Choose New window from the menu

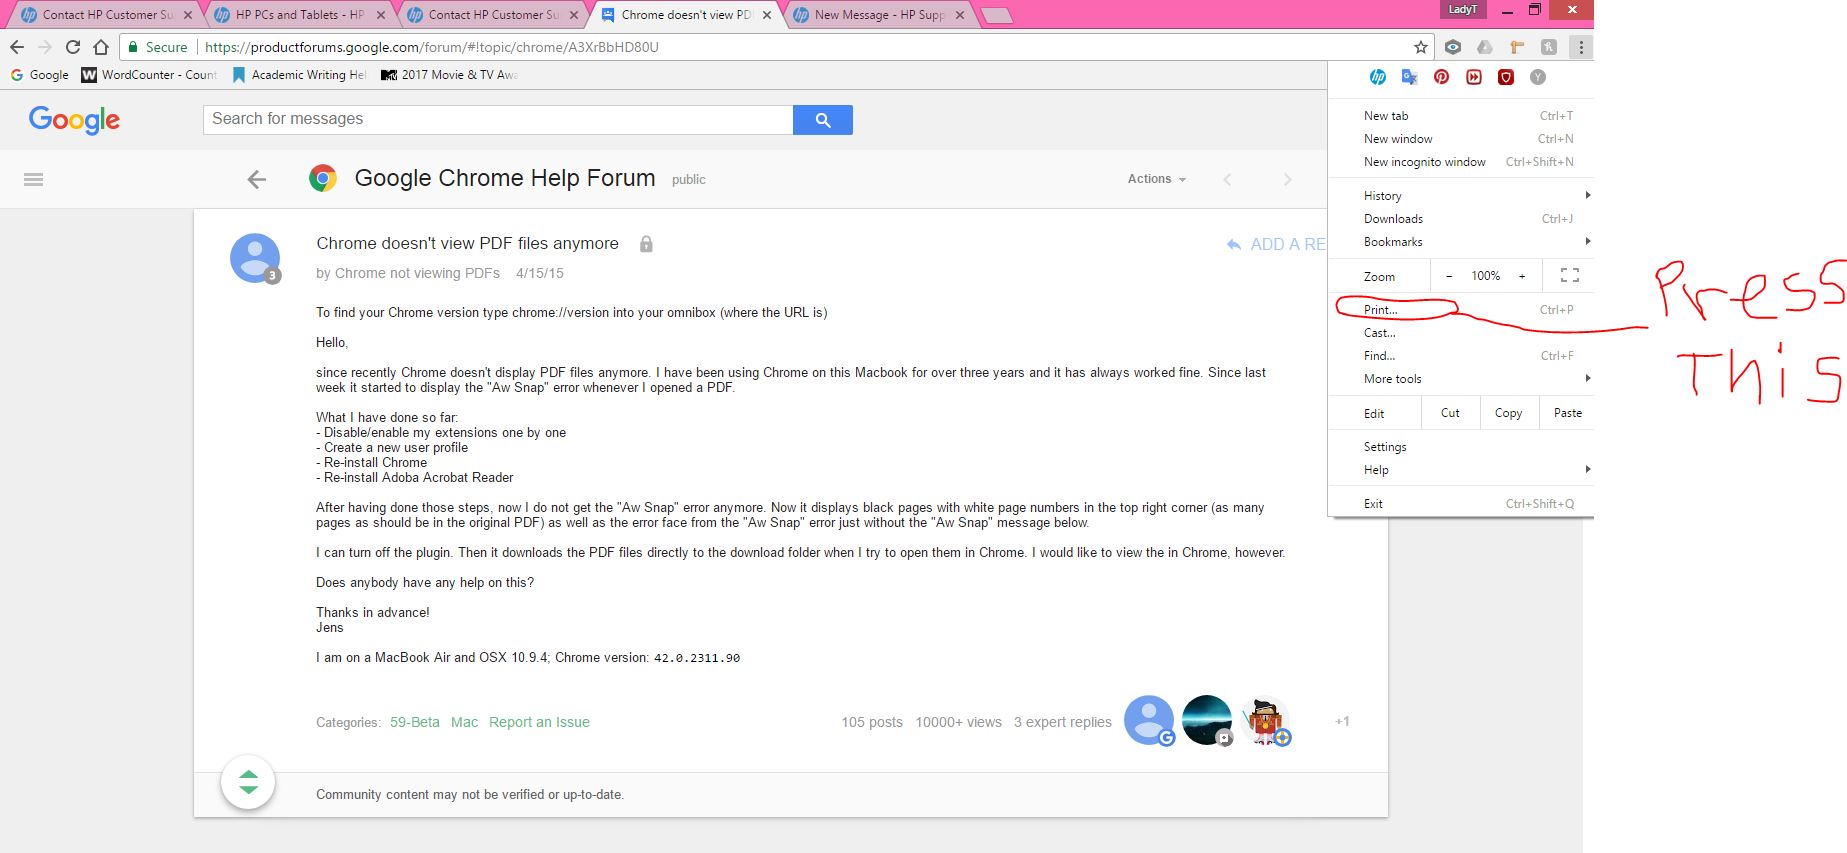point(1460,139)
